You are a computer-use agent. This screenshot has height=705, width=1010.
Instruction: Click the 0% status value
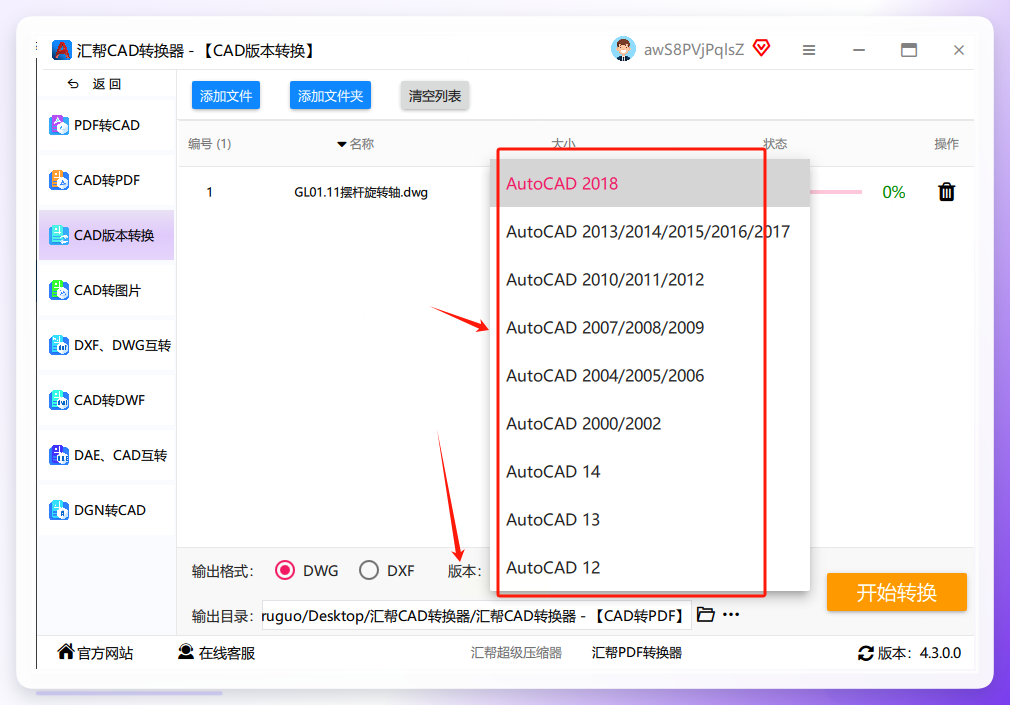pos(893,192)
